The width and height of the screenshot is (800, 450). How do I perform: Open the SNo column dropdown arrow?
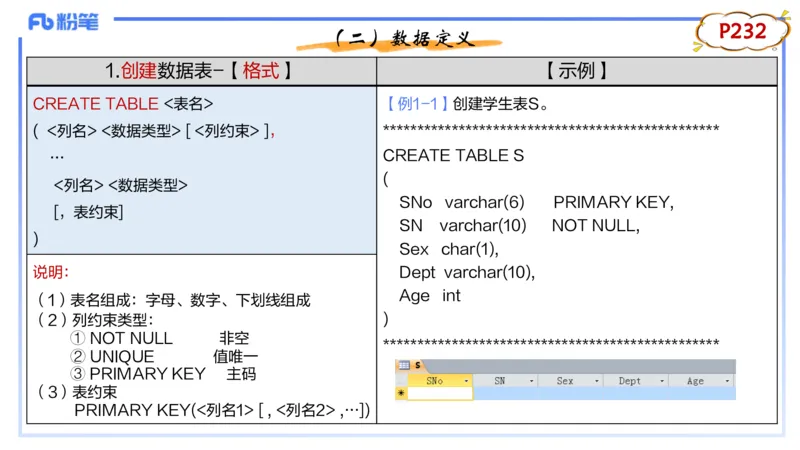pyautogui.click(x=466, y=381)
